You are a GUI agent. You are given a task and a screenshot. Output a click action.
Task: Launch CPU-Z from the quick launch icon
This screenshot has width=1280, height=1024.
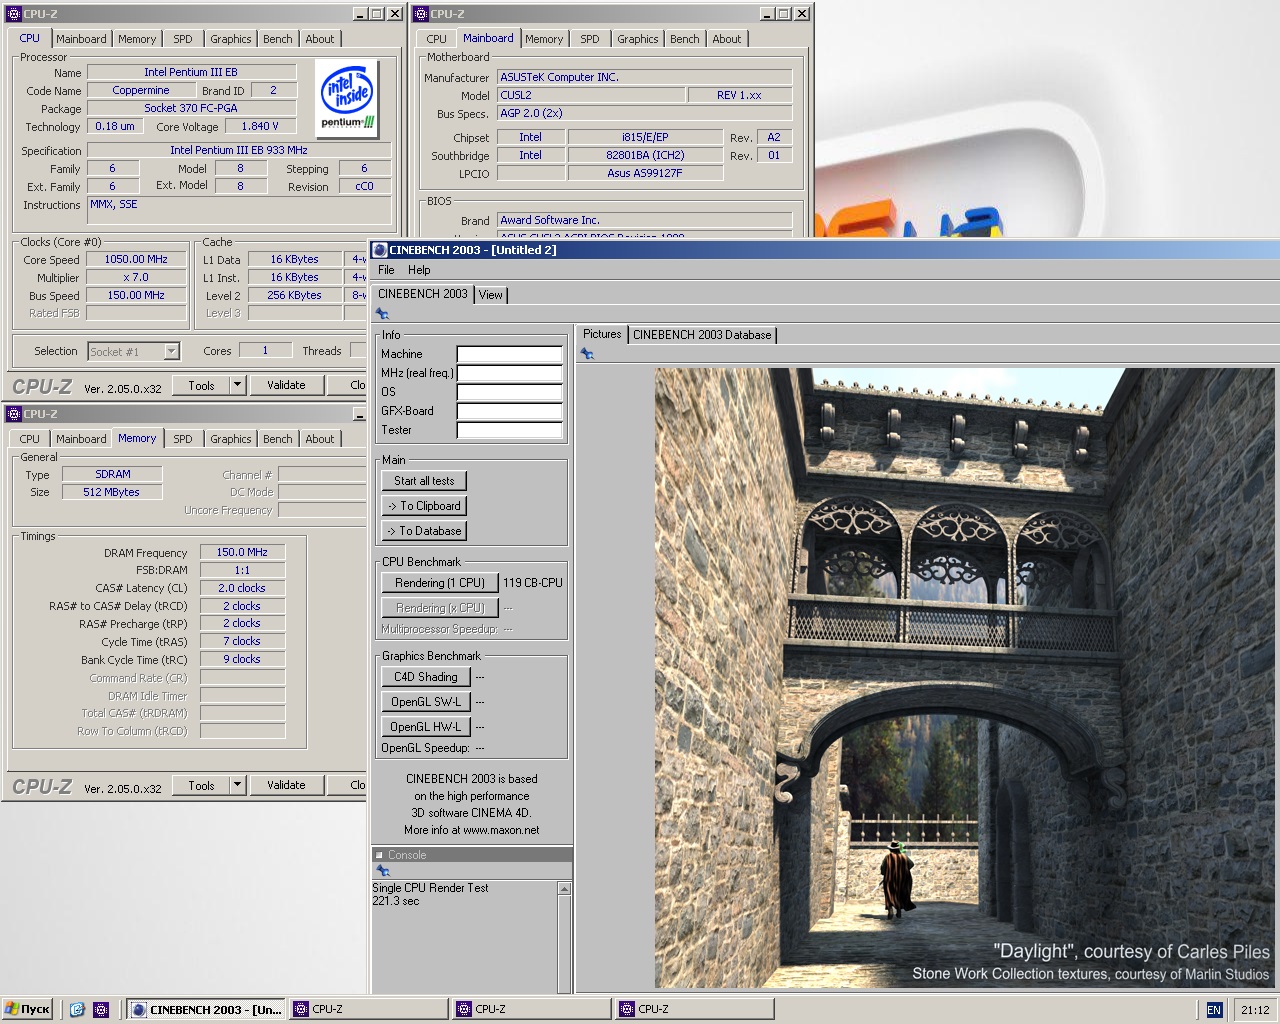(101, 1010)
